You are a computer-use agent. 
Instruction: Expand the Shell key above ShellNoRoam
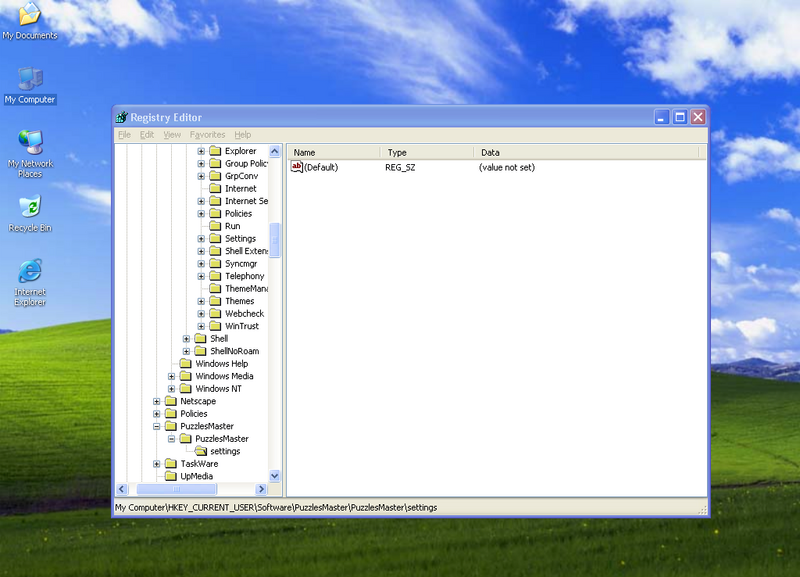[x=186, y=339]
